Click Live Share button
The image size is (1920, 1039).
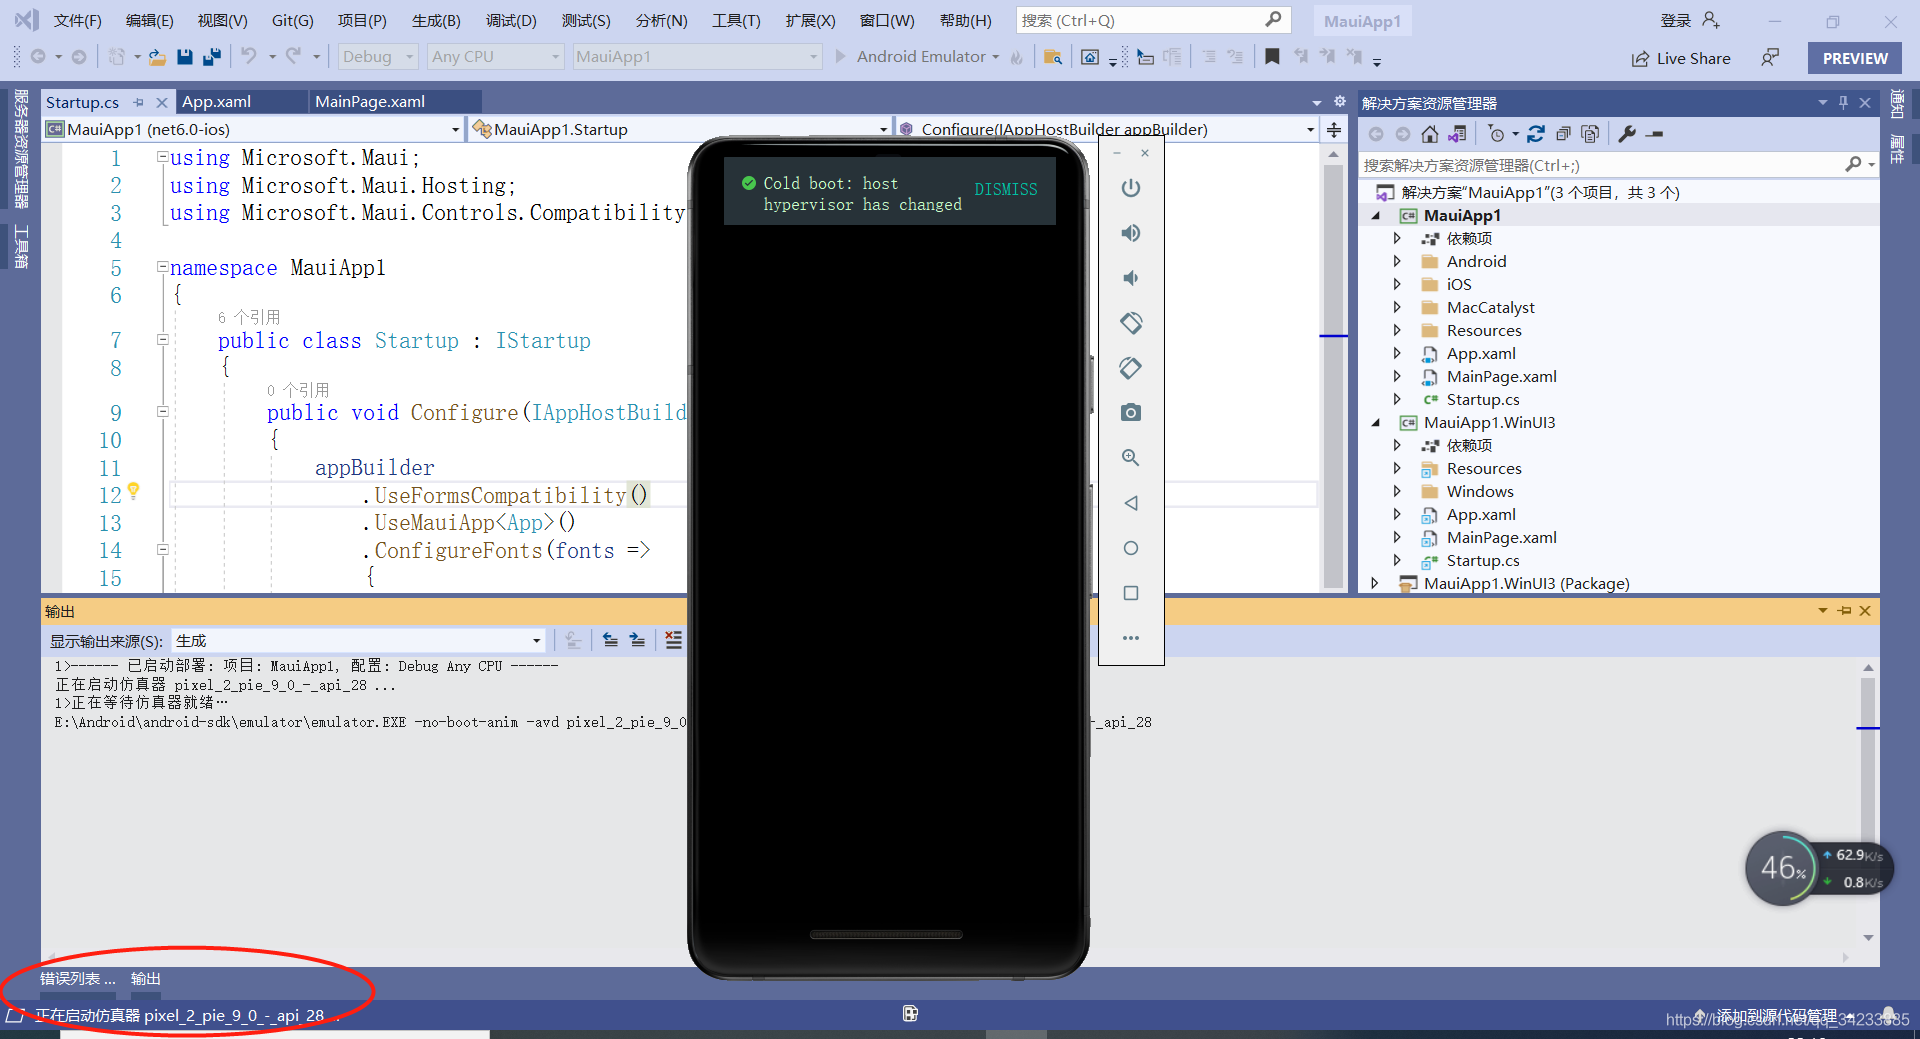click(x=1681, y=58)
